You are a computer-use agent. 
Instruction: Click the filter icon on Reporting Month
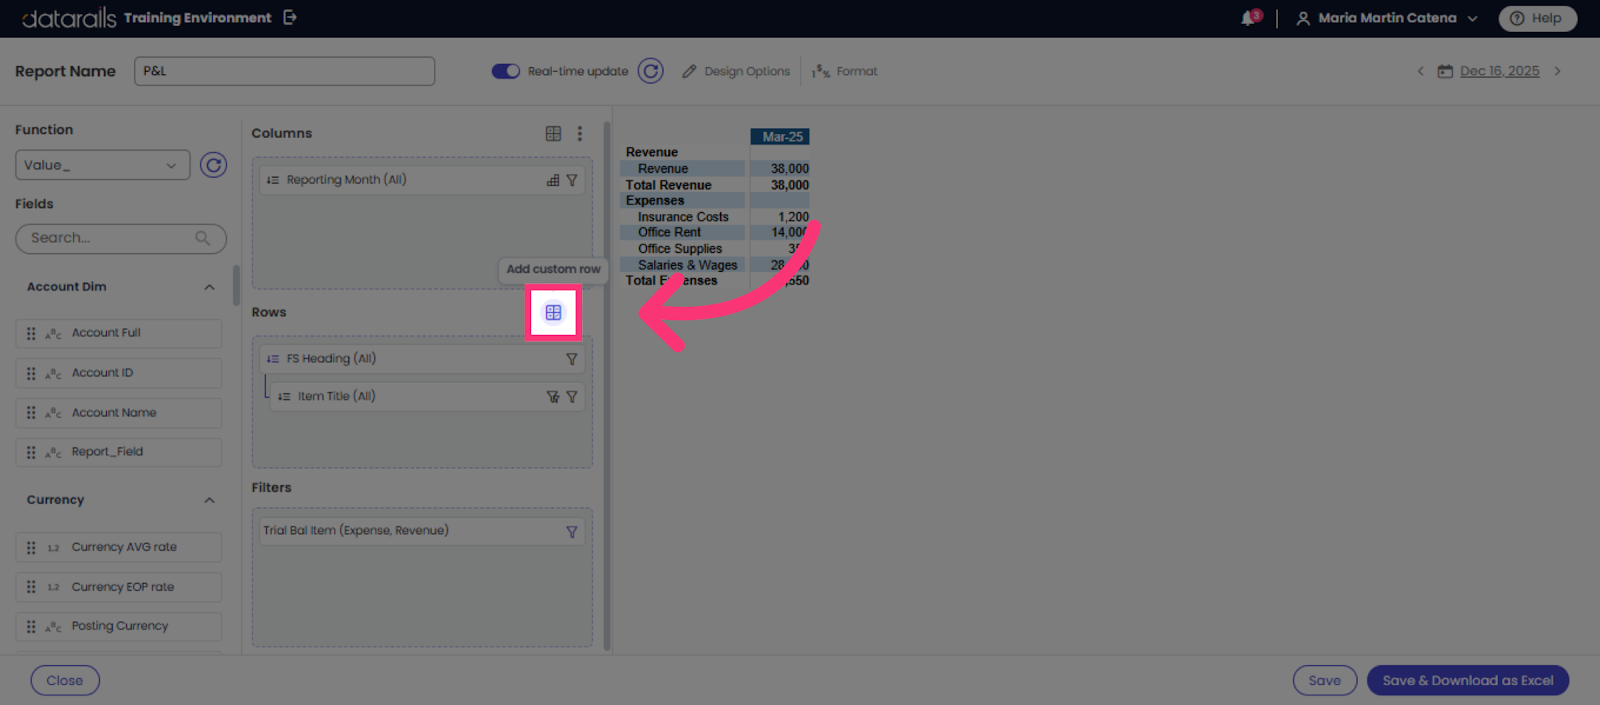pyautogui.click(x=572, y=181)
